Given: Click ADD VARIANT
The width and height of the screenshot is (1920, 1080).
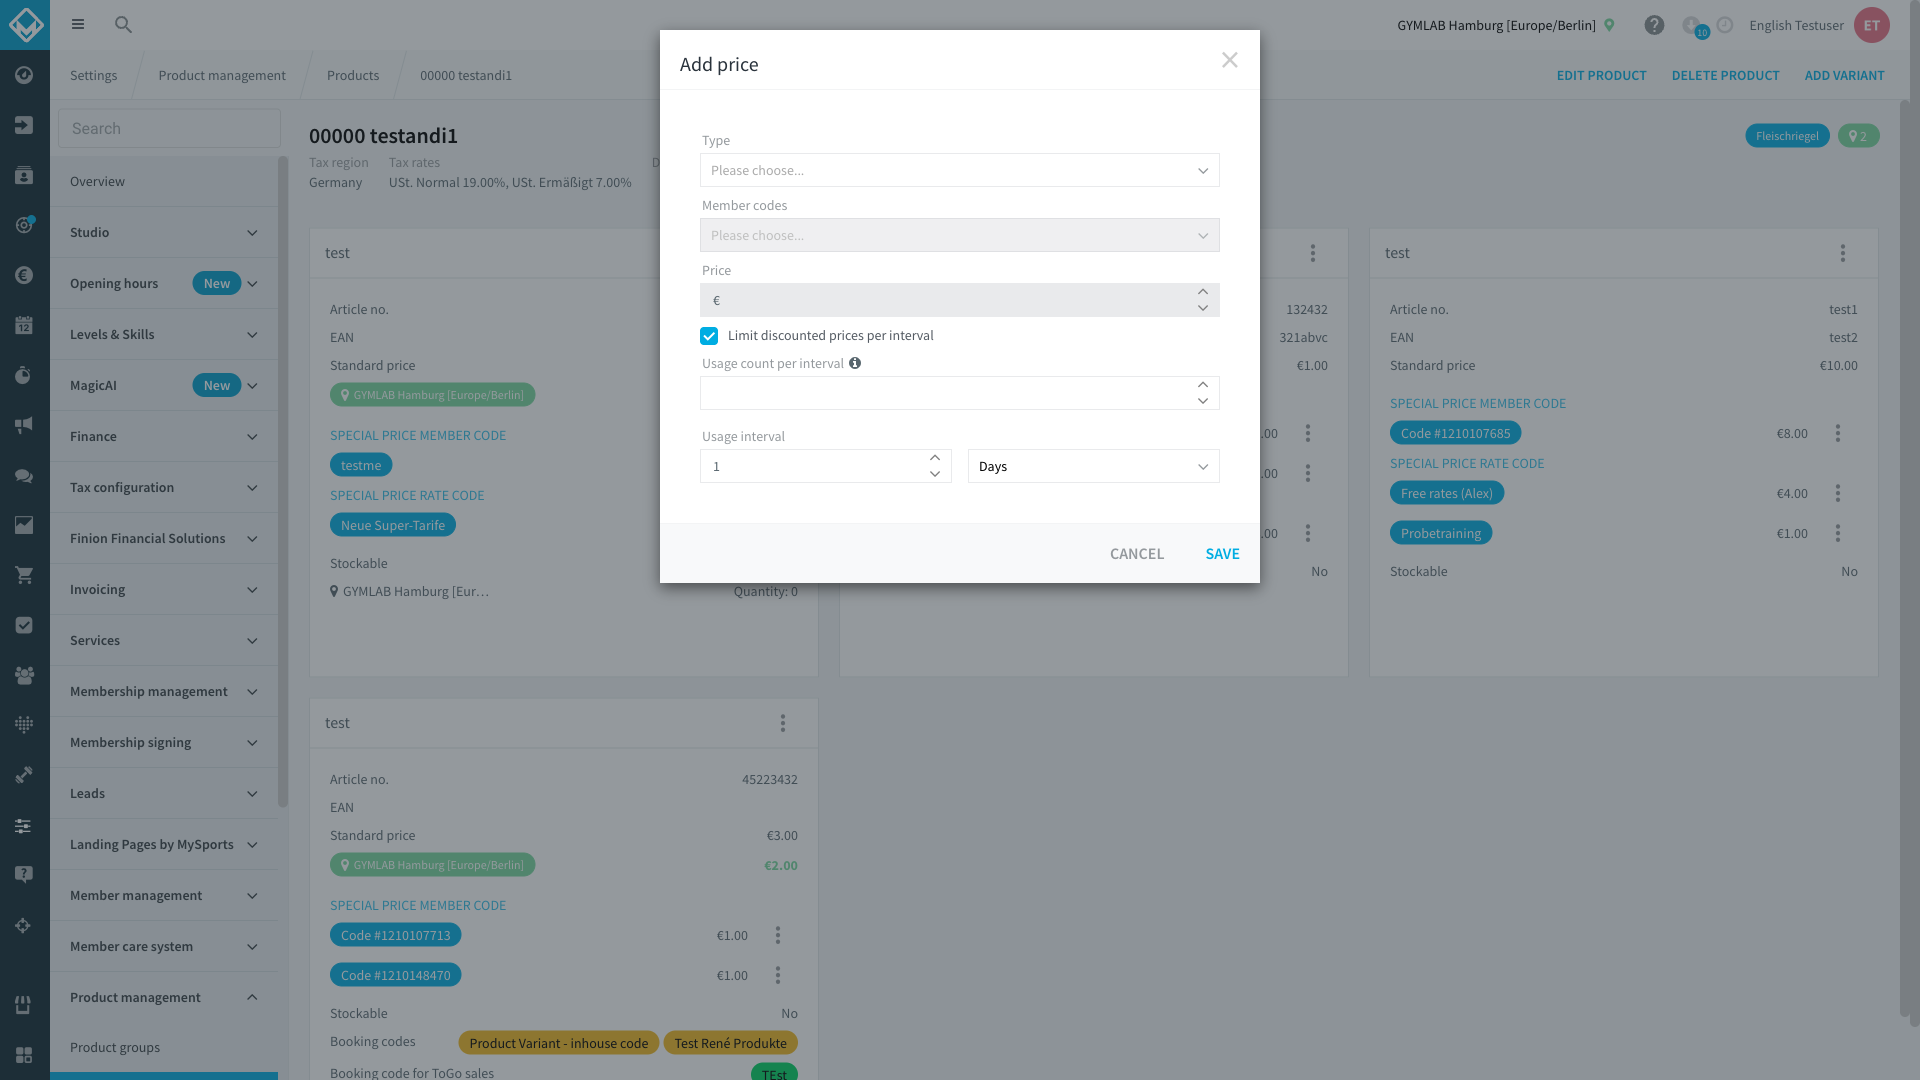Looking at the screenshot, I should pyautogui.click(x=1844, y=75).
